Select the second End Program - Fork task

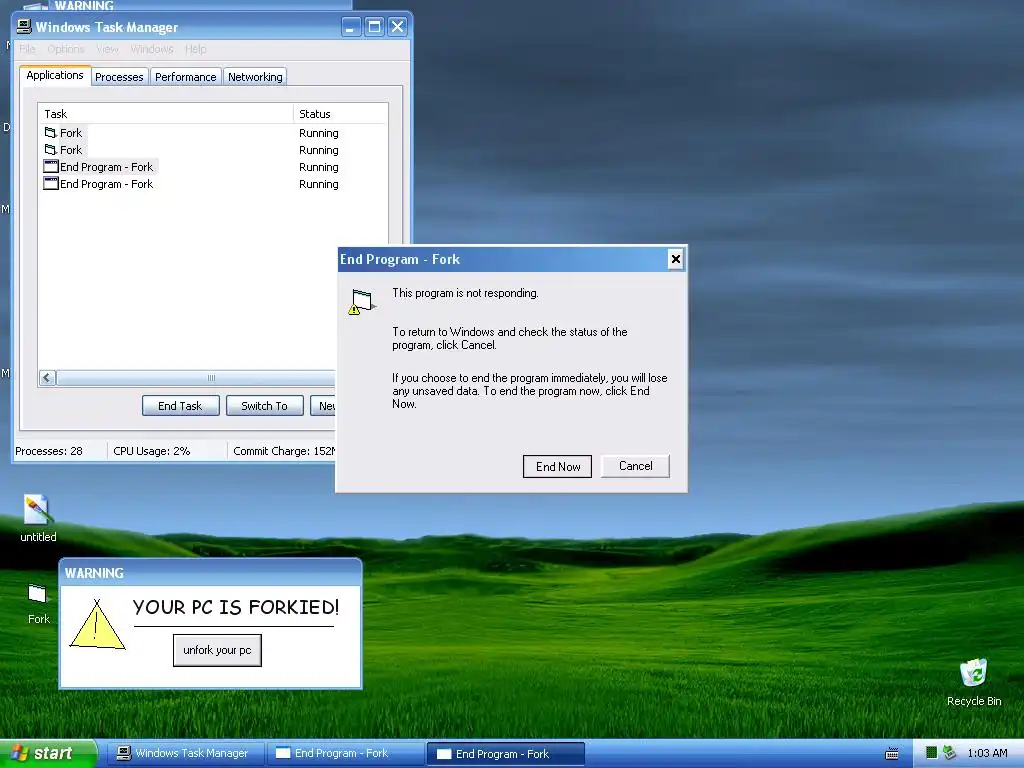tap(213, 184)
